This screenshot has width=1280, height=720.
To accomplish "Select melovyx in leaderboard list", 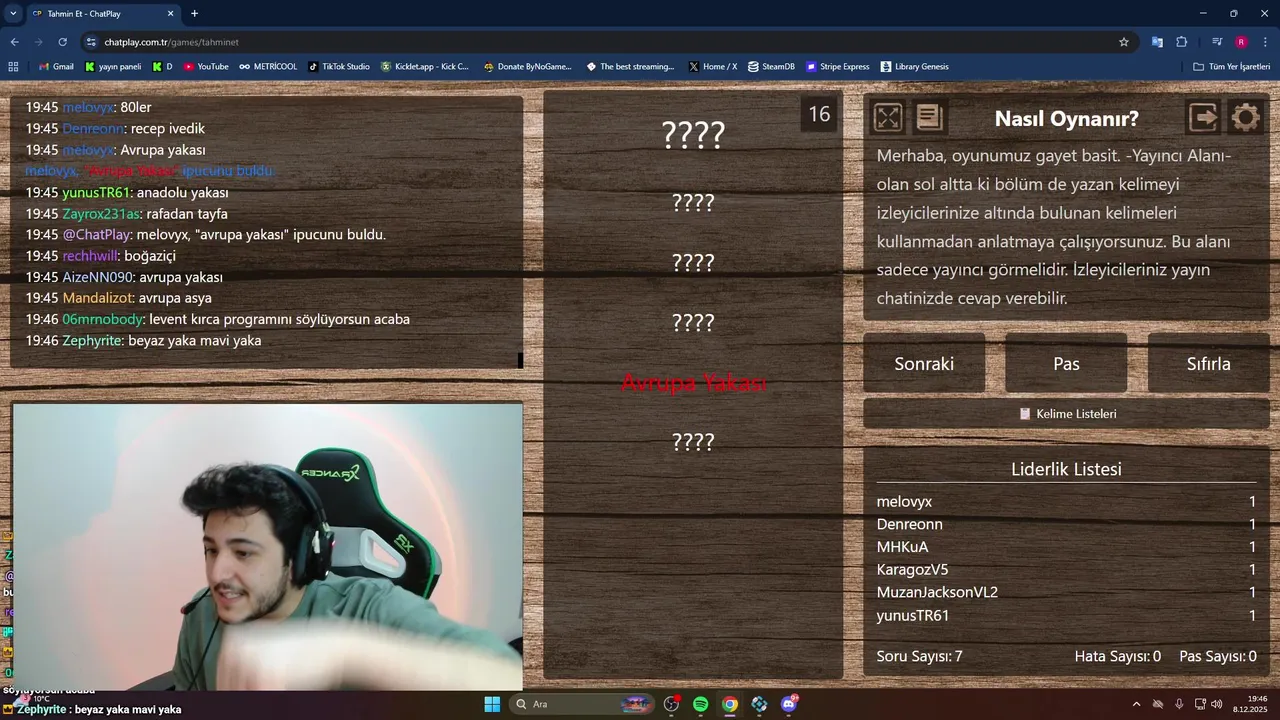I will (x=904, y=501).
